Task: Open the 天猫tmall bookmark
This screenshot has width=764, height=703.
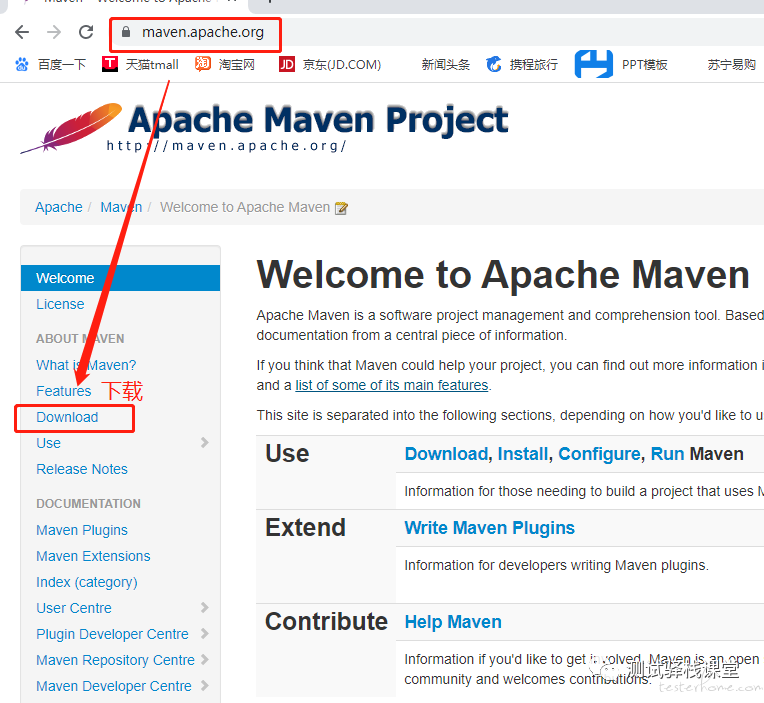Action: 152,64
